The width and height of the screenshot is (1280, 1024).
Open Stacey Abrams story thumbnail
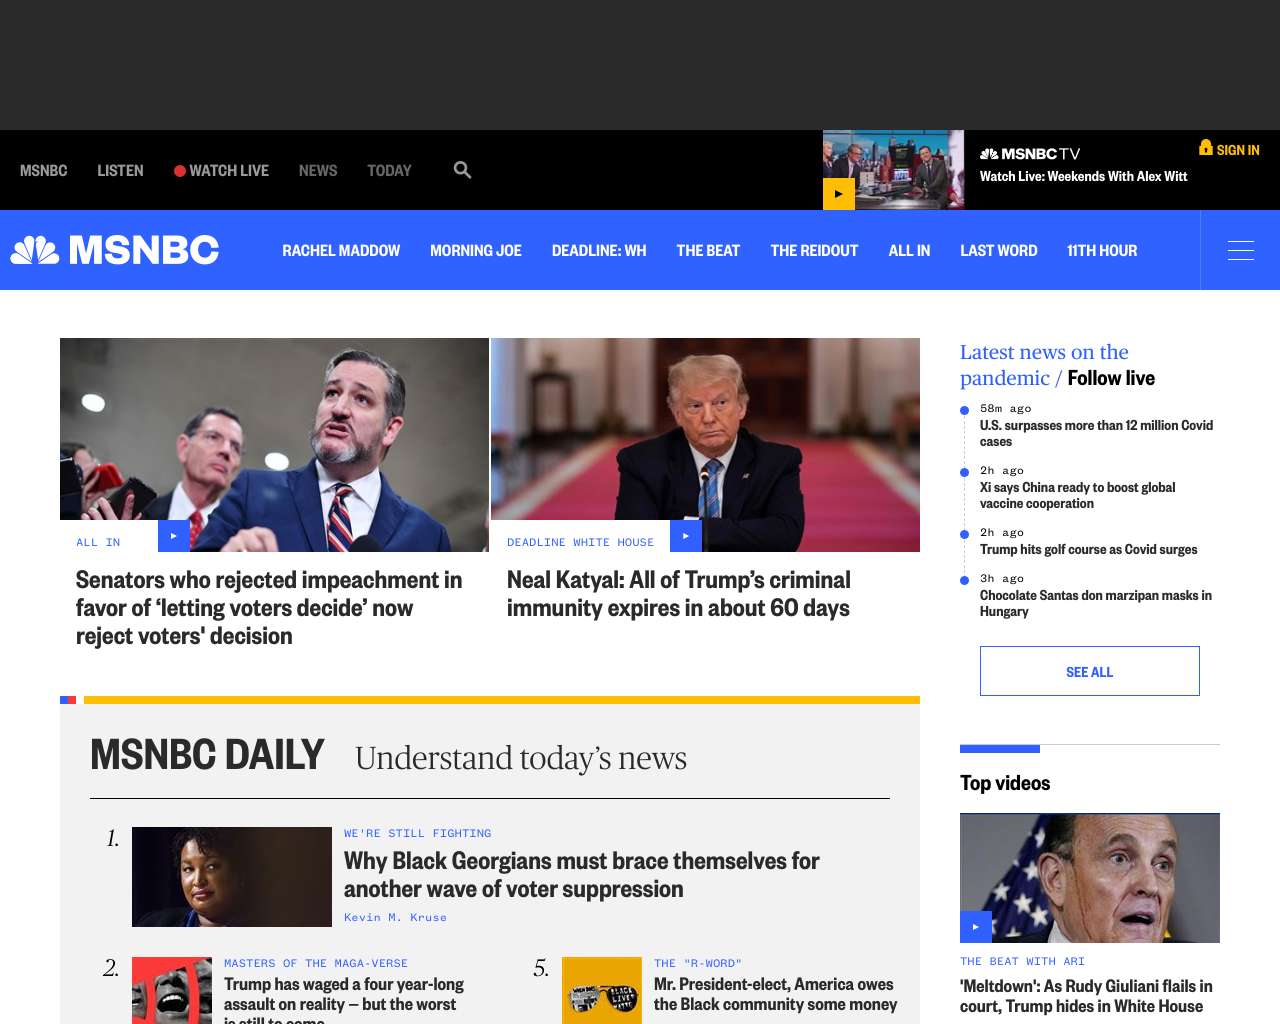pos(232,877)
